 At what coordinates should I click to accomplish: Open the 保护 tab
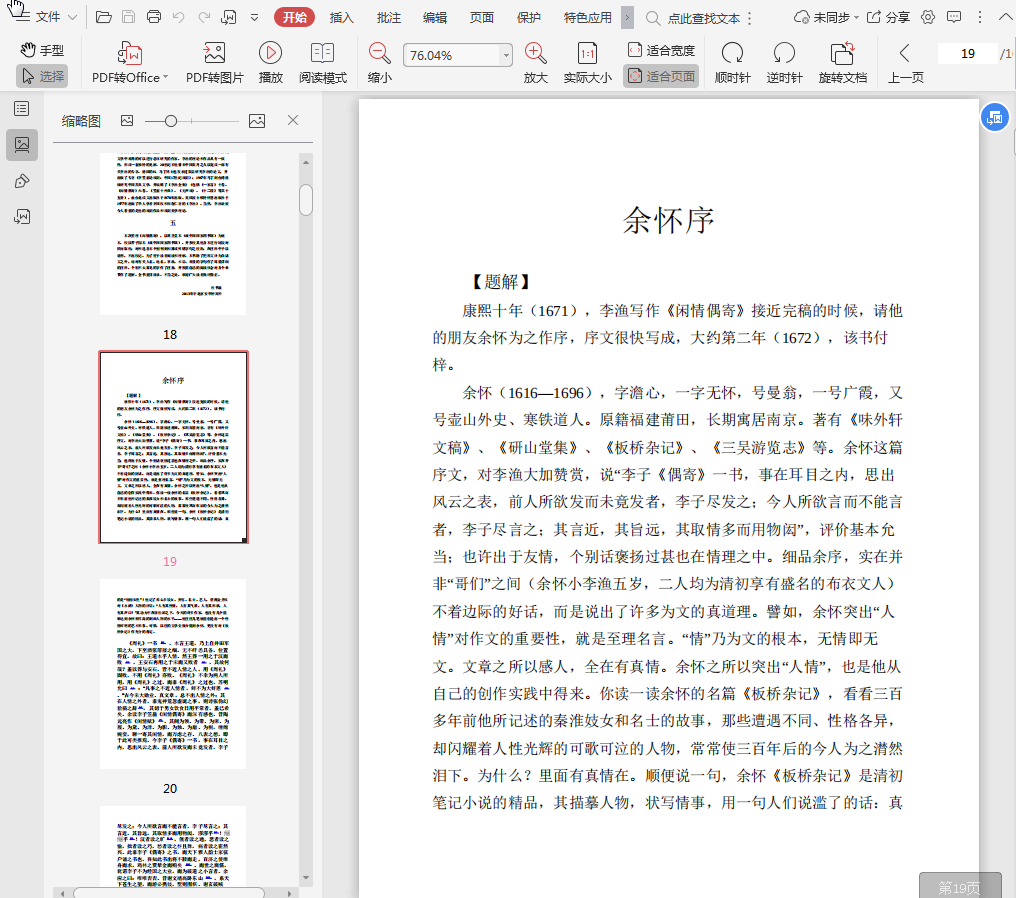529,17
